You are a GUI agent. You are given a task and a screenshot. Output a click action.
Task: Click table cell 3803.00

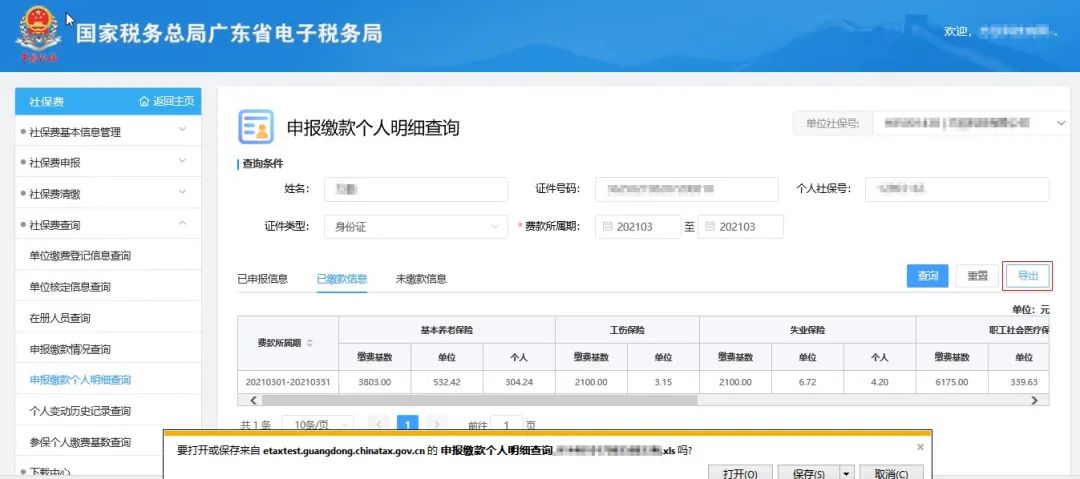tap(375, 382)
